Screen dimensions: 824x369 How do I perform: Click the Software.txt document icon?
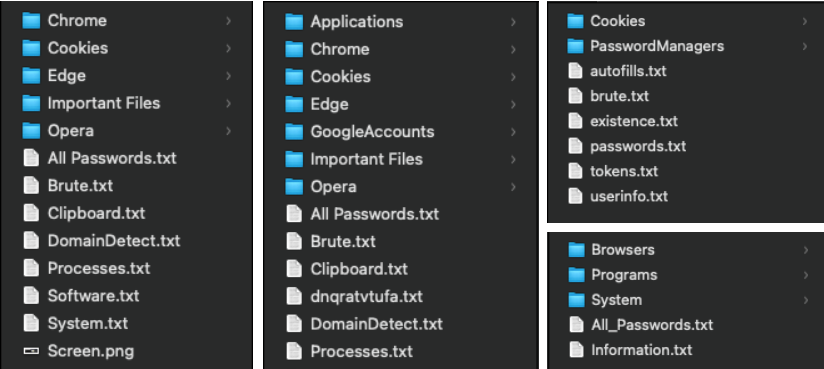[x=31, y=295]
